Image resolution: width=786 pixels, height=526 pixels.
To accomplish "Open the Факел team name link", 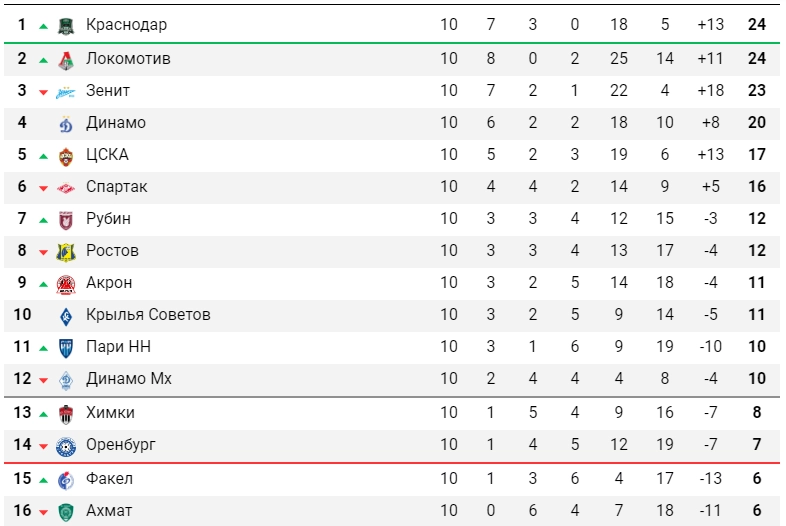I will 109,479.
